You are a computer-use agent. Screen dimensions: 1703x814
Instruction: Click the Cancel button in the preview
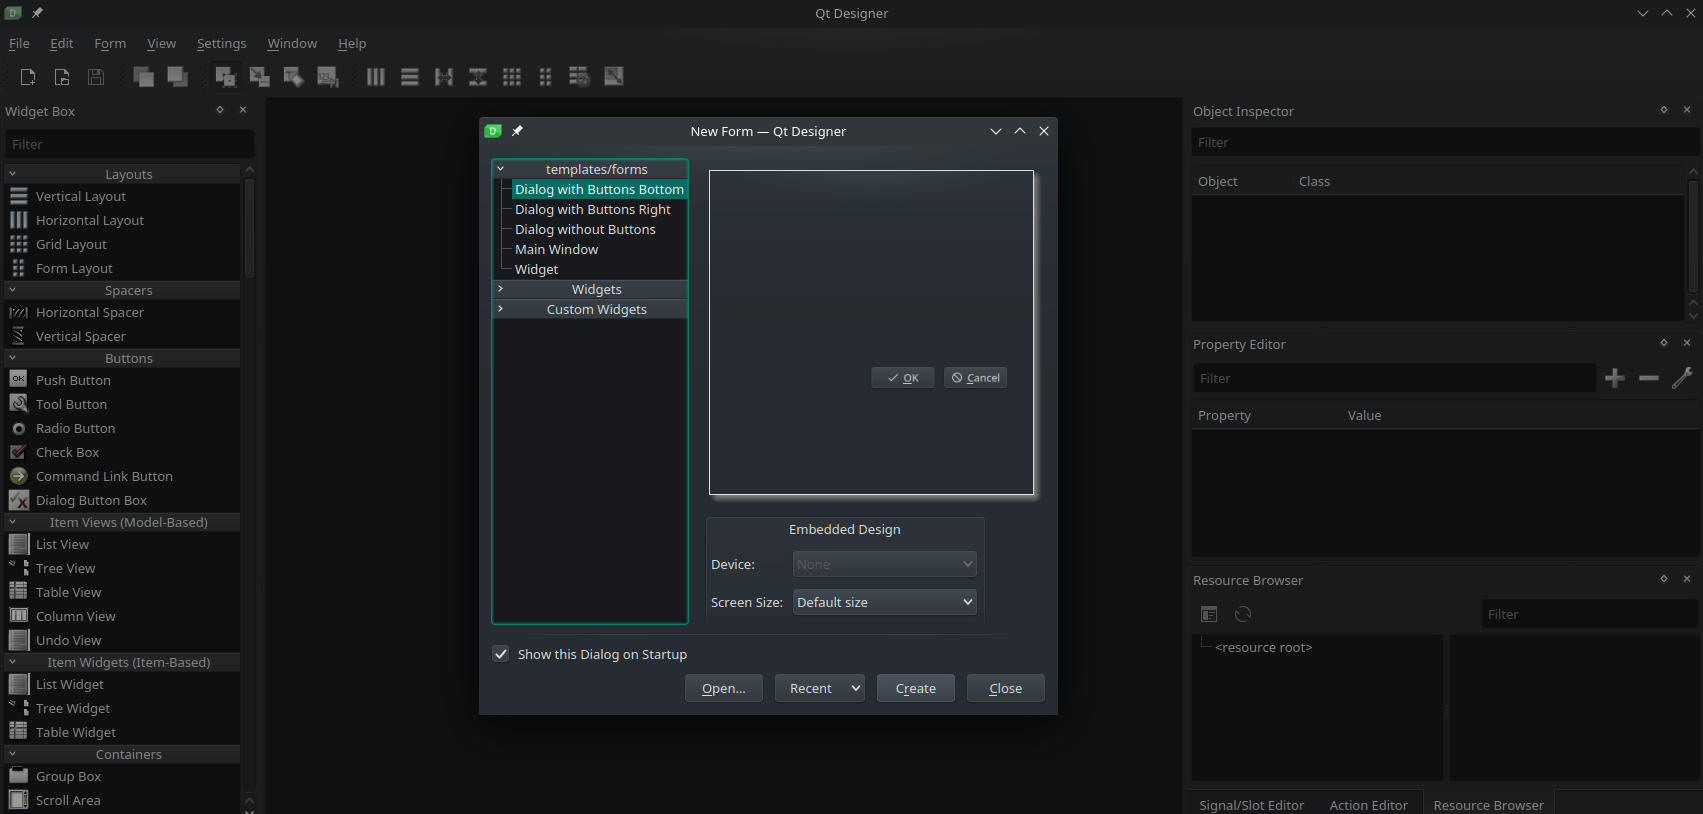click(975, 378)
